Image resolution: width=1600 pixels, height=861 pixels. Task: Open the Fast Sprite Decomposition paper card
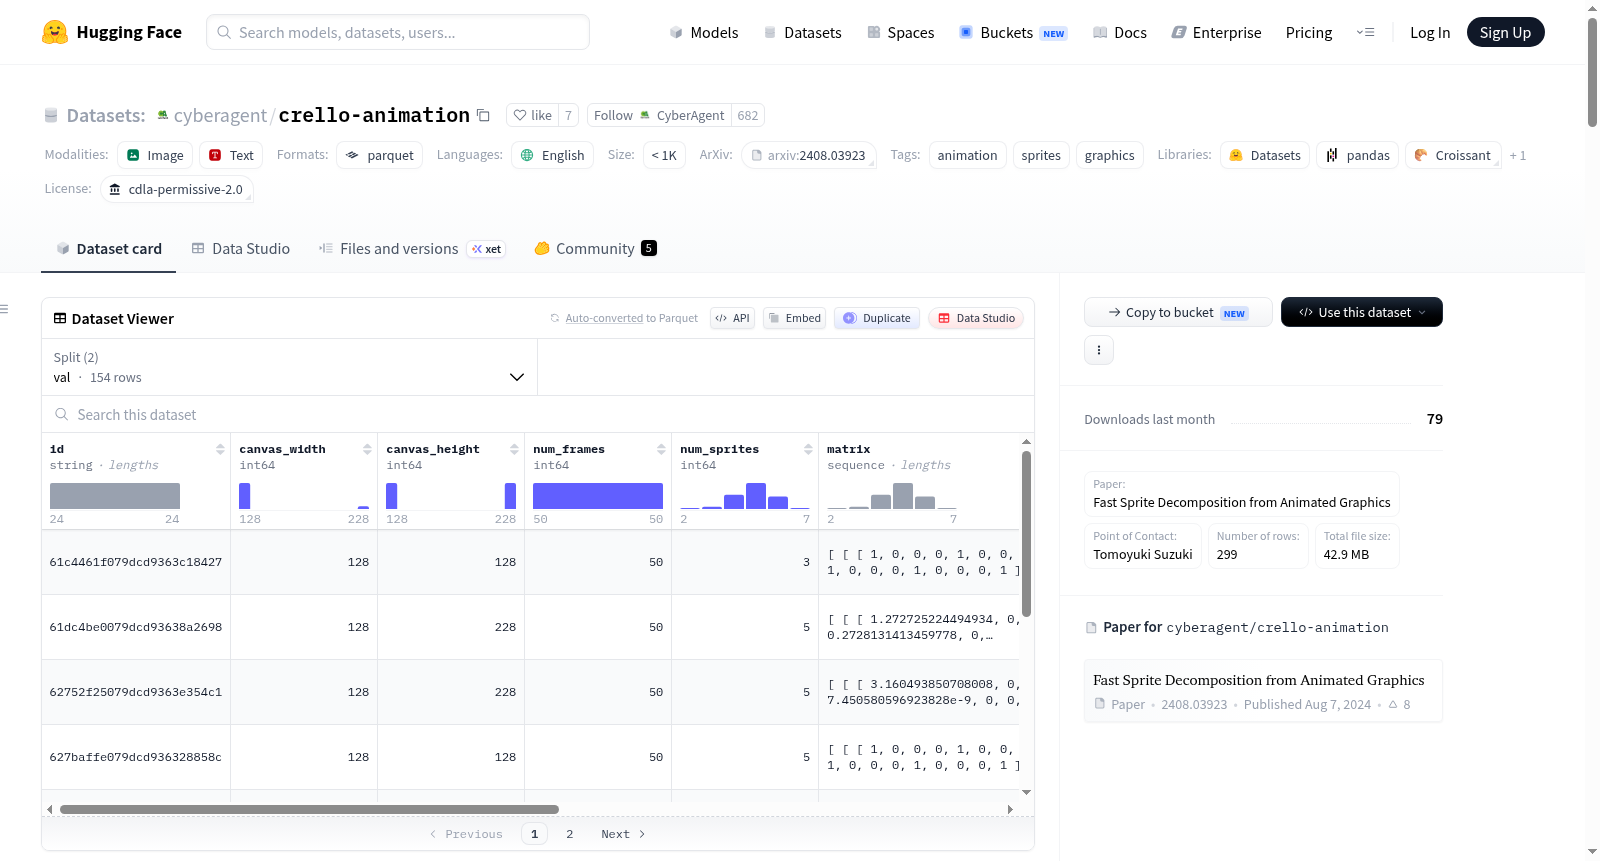[1263, 691]
